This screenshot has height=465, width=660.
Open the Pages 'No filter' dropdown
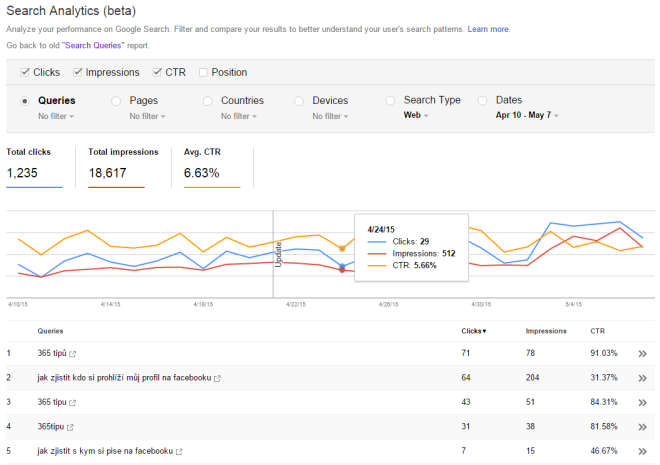147,116
